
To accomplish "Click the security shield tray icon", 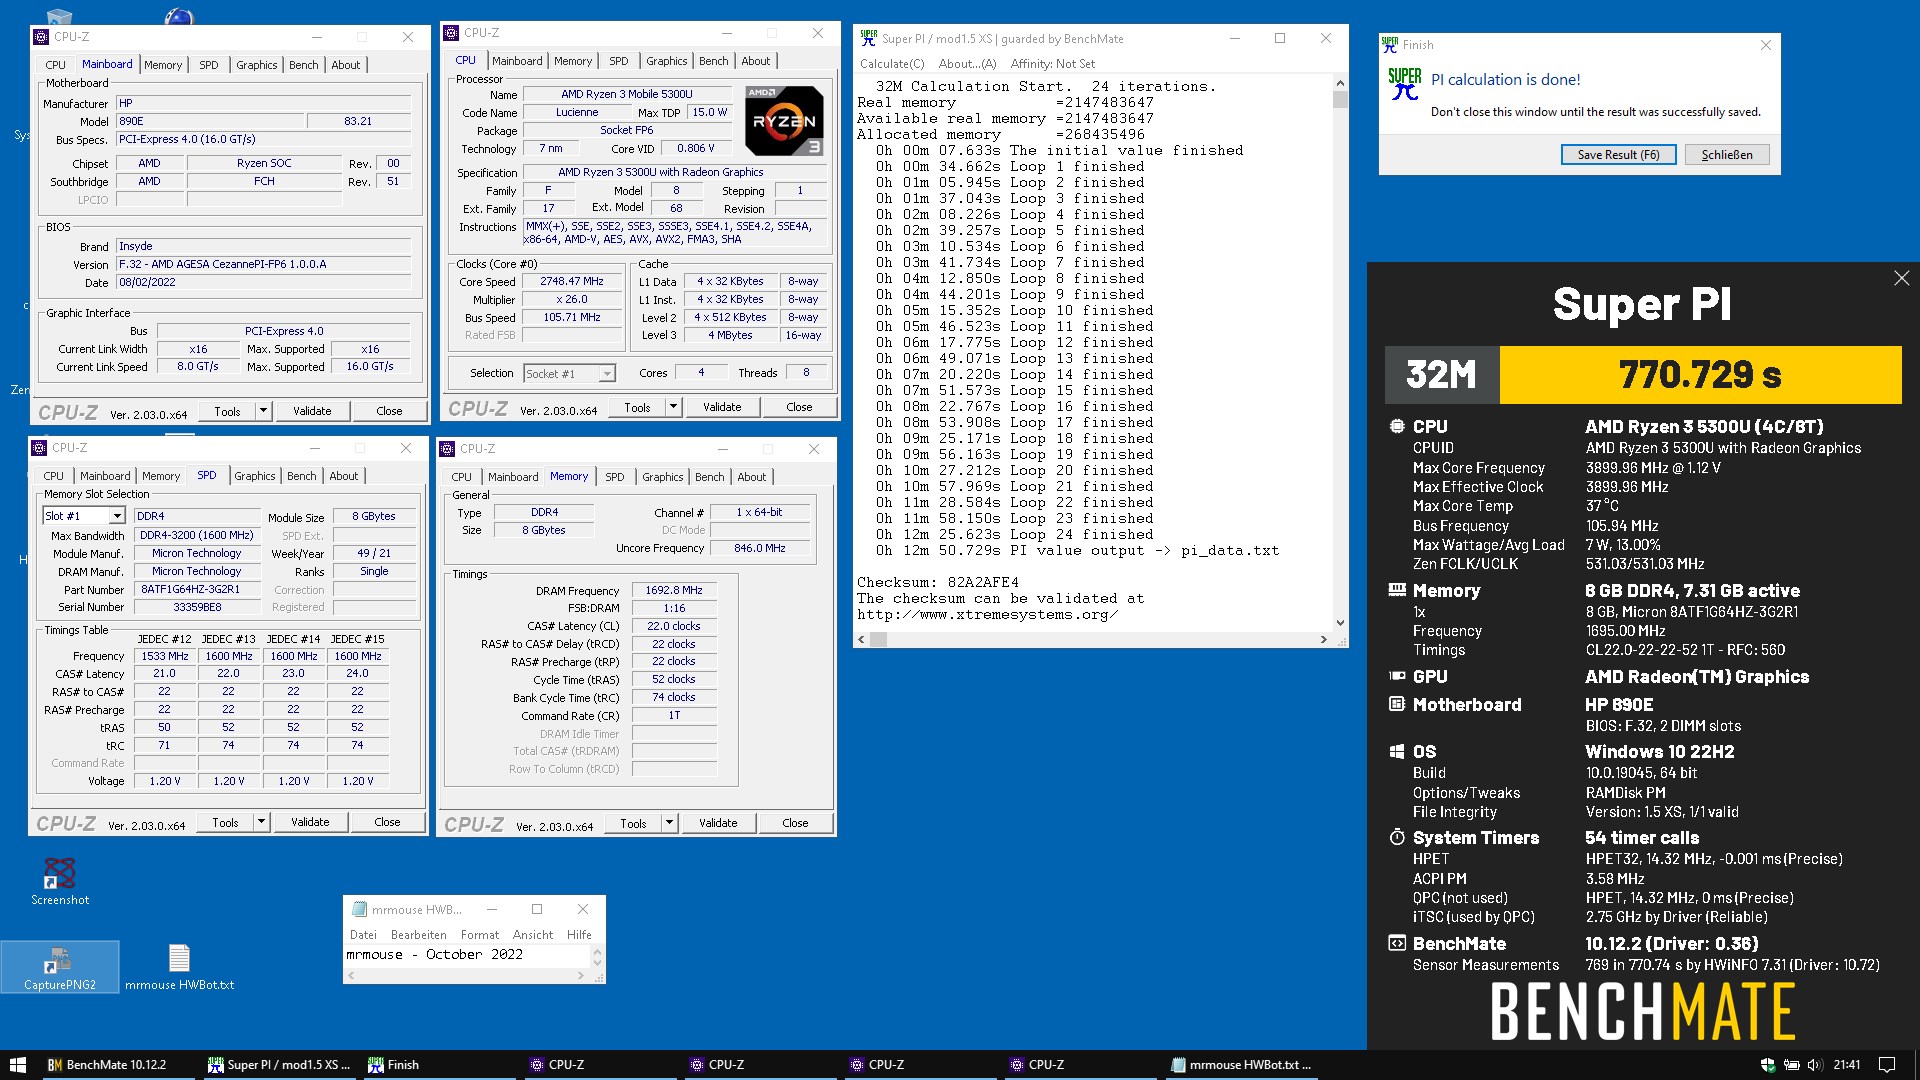I will [1768, 1065].
